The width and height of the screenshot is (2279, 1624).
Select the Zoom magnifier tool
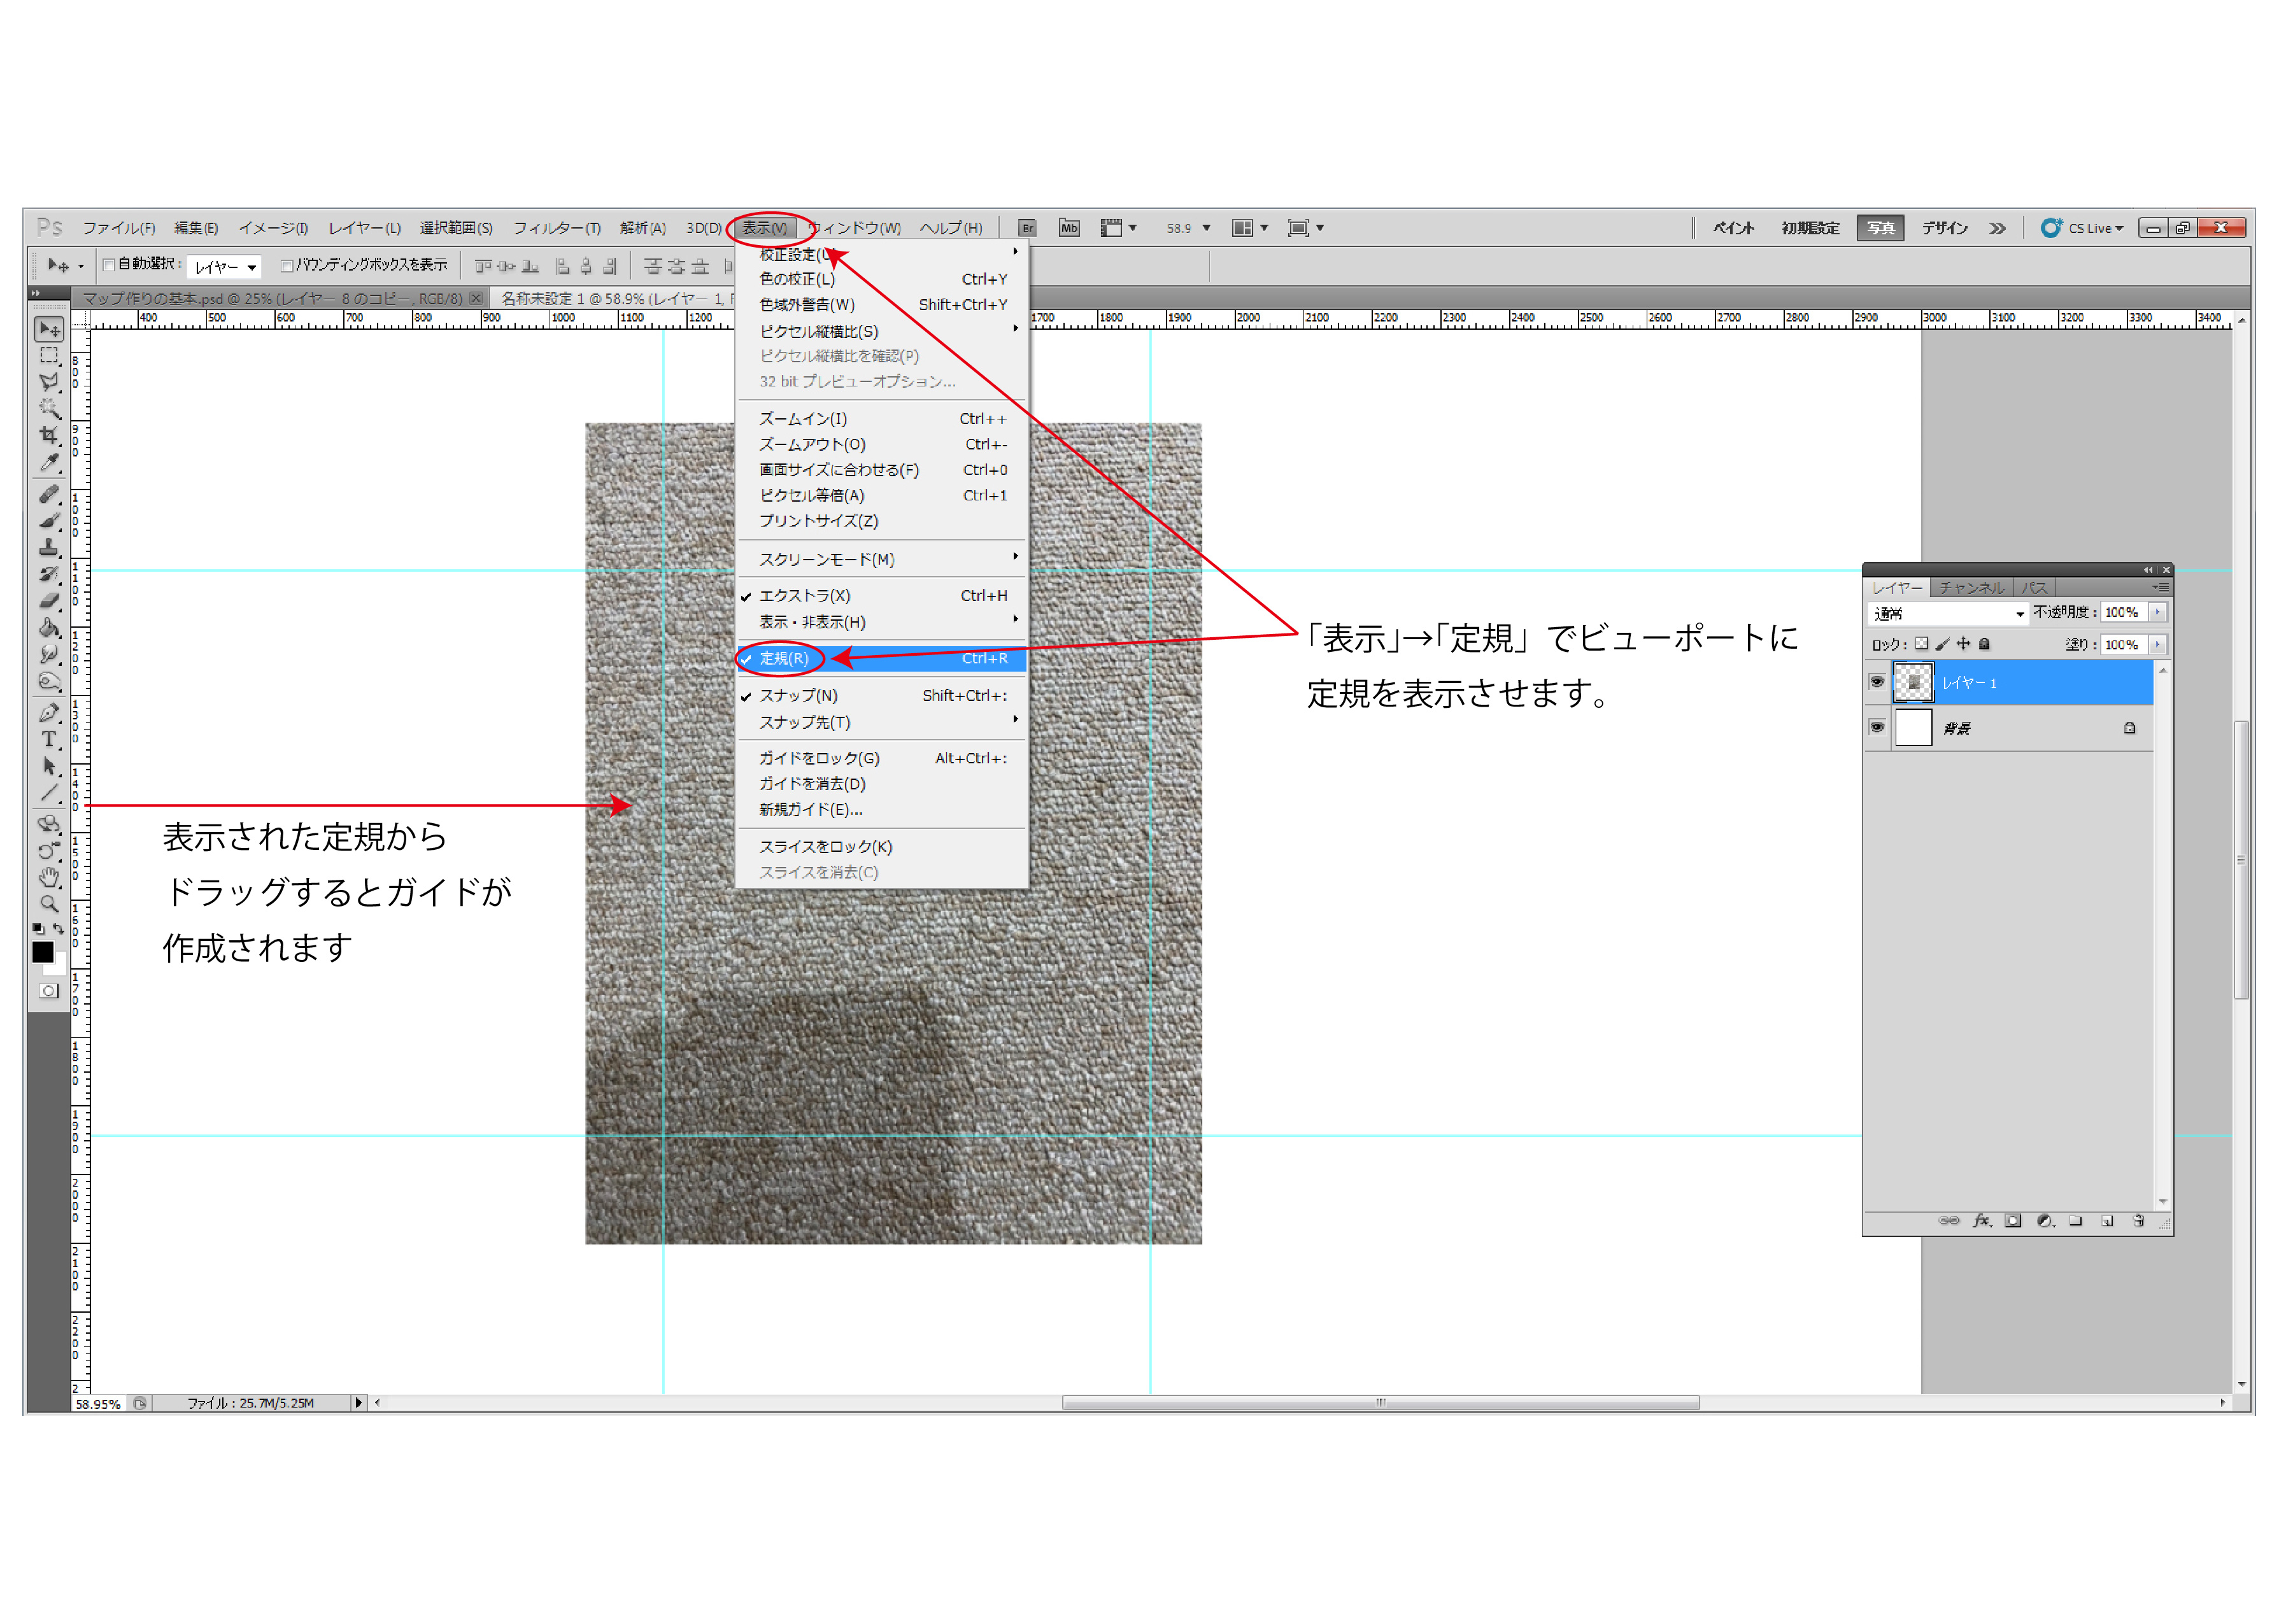click(48, 903)
